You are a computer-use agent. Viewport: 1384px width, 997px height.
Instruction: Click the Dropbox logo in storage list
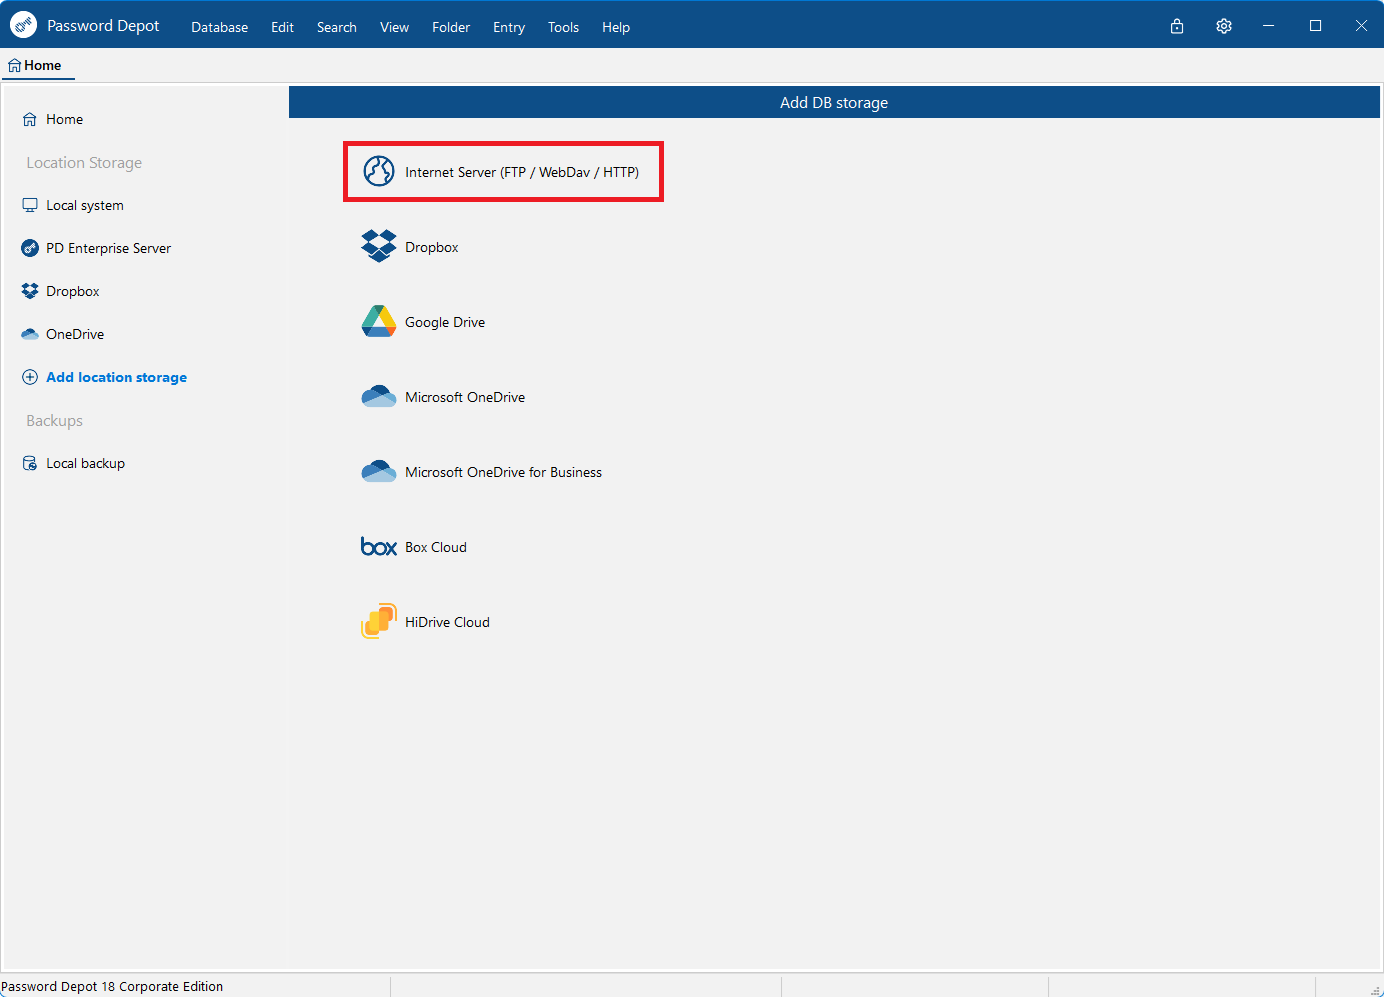tap(379, 246)
